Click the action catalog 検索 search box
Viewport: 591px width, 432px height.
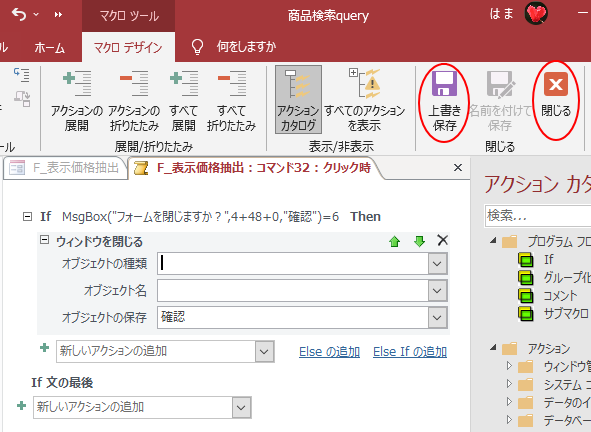[x=537, y=216]
